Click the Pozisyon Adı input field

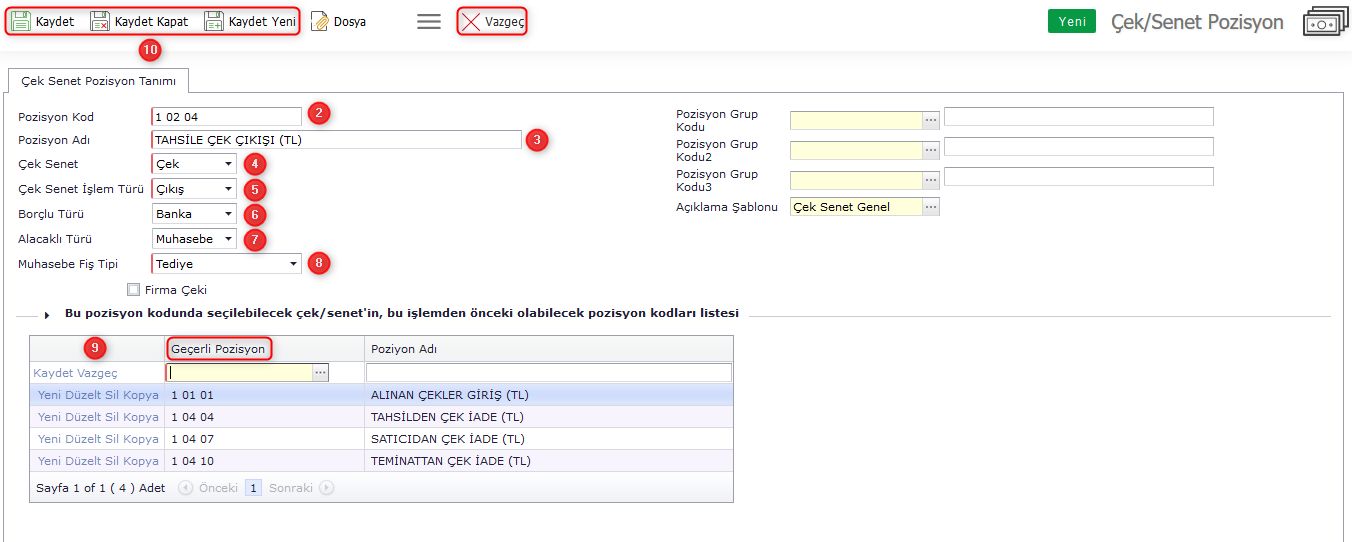coord(337,140)
